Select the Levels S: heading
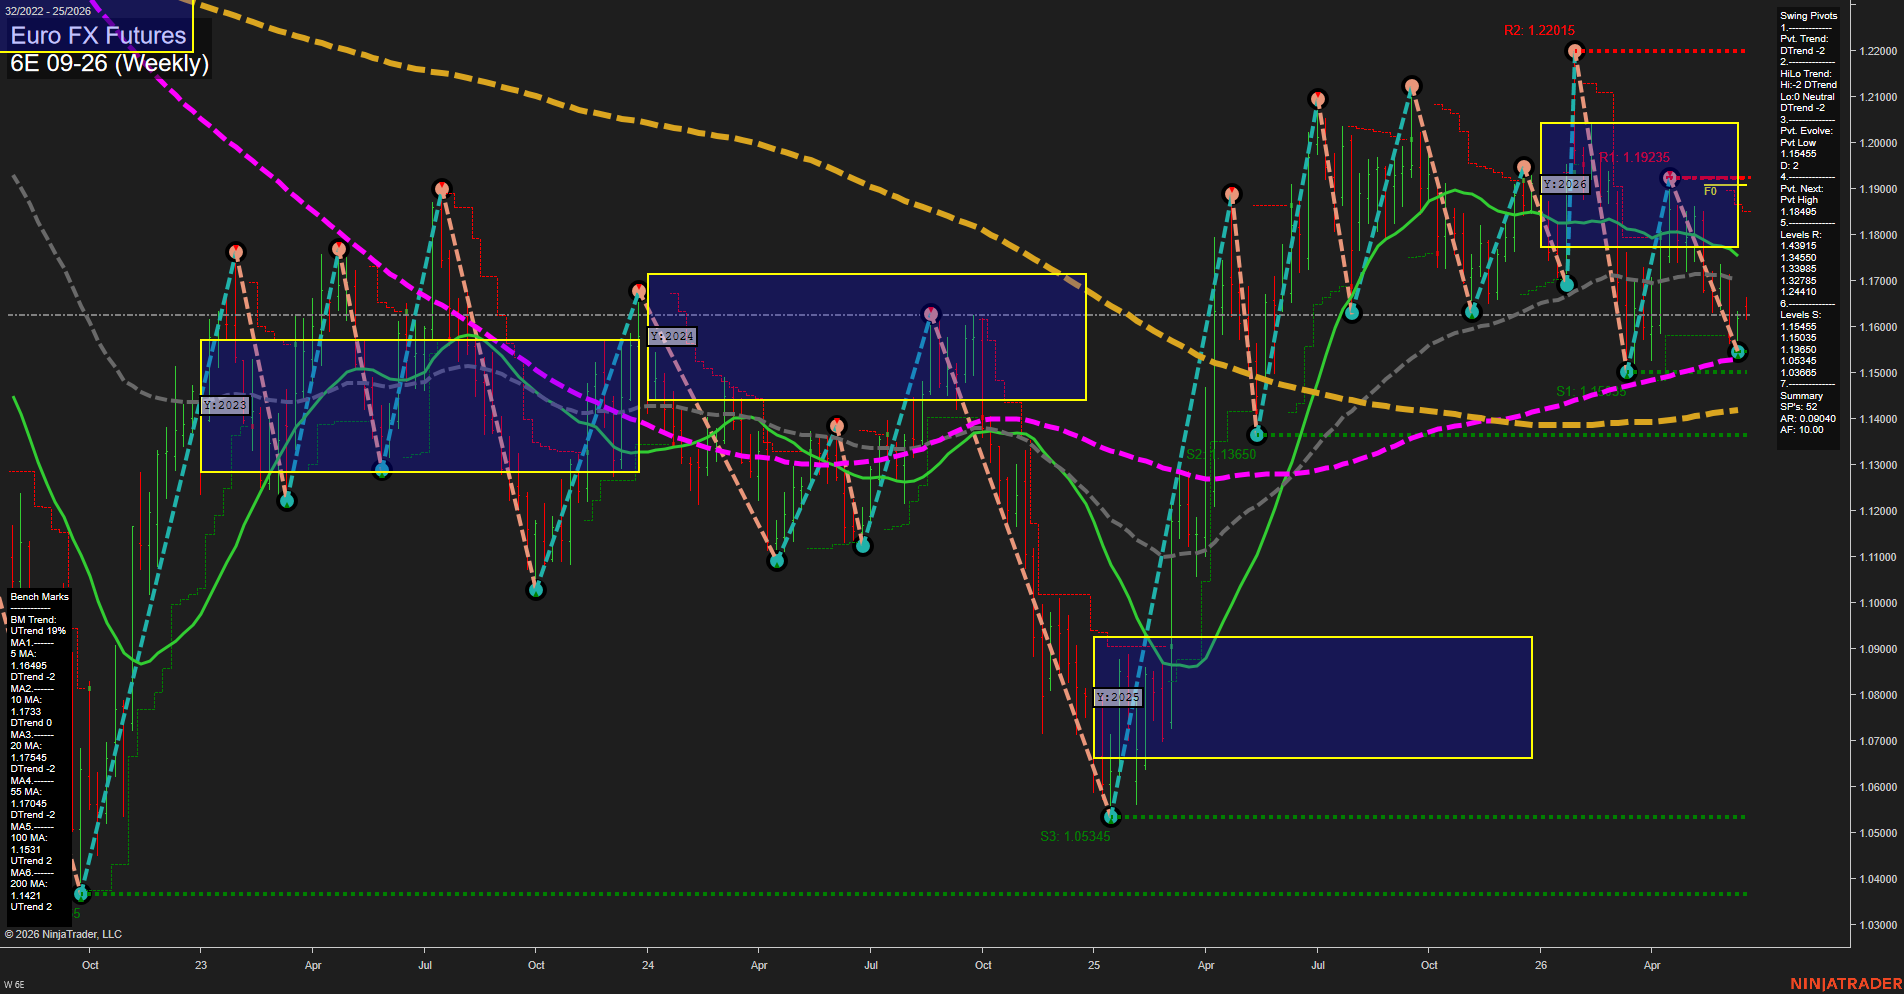The image size is (1904, 994). tap(1801, 315)
